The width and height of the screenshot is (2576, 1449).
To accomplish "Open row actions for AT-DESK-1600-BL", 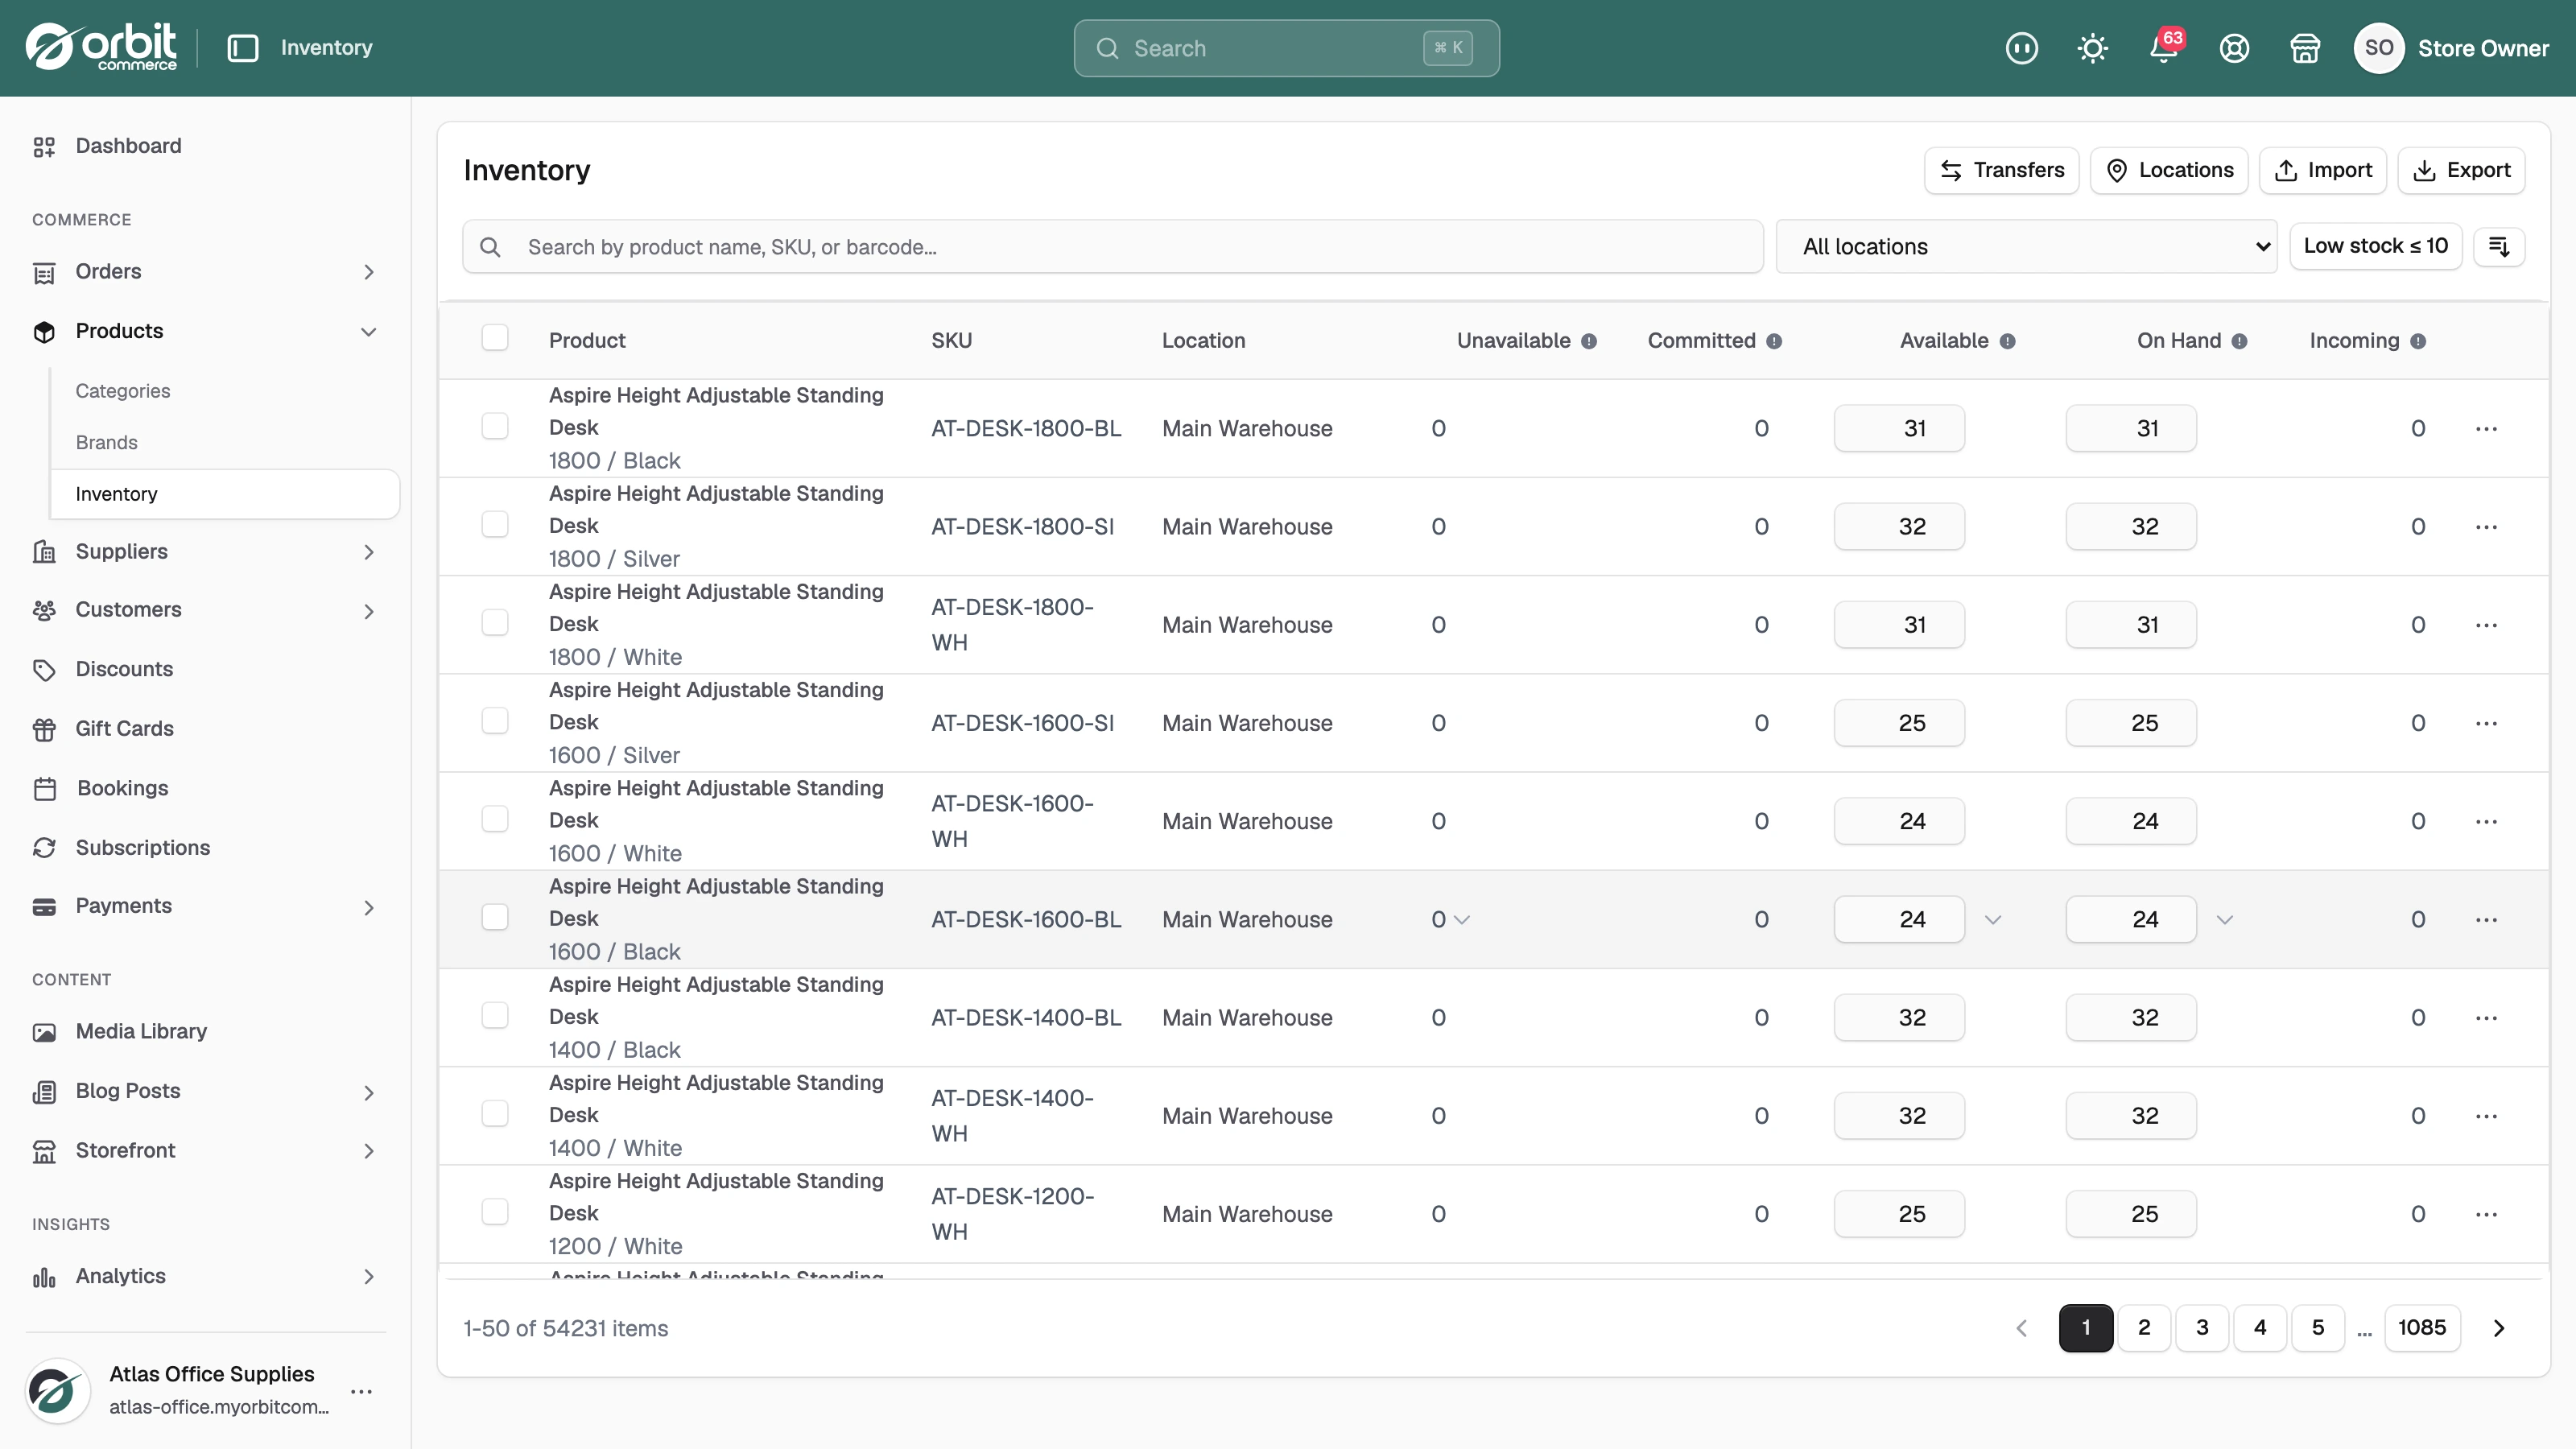I will [x=2487, y=920].
